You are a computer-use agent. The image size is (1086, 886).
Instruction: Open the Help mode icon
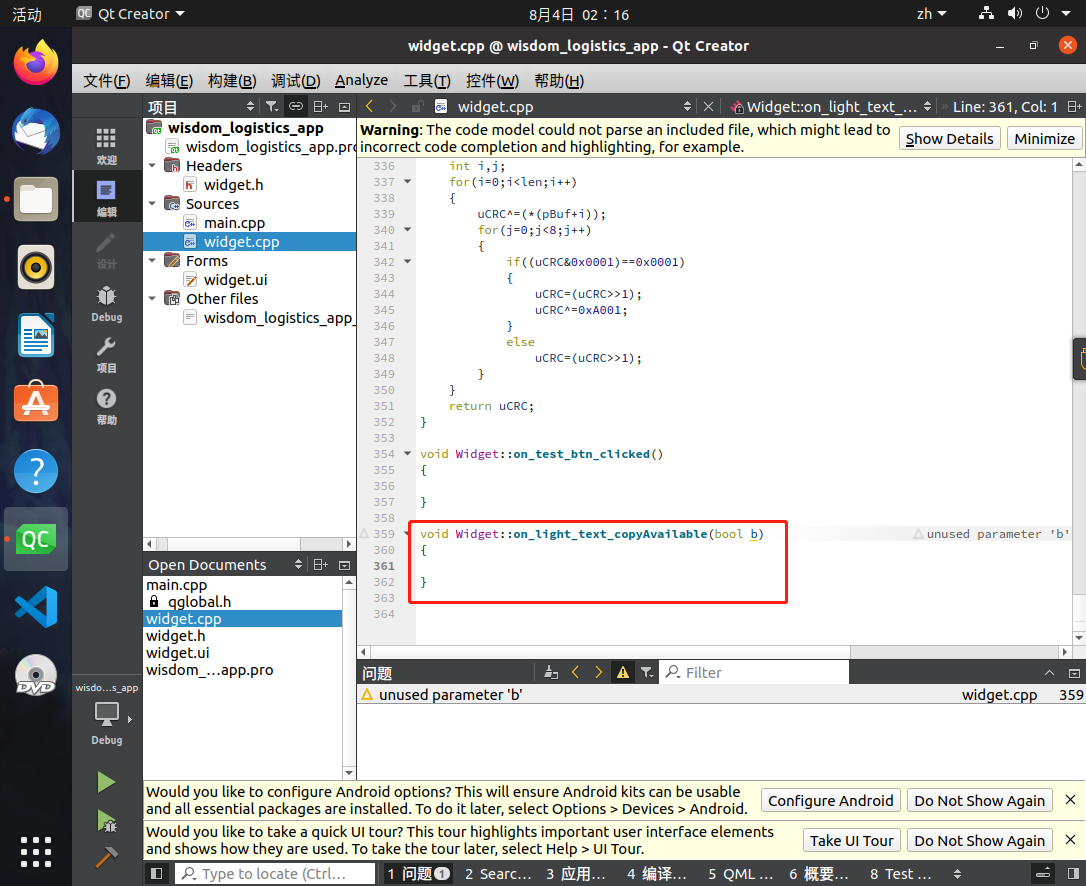(x=106, y=407)
